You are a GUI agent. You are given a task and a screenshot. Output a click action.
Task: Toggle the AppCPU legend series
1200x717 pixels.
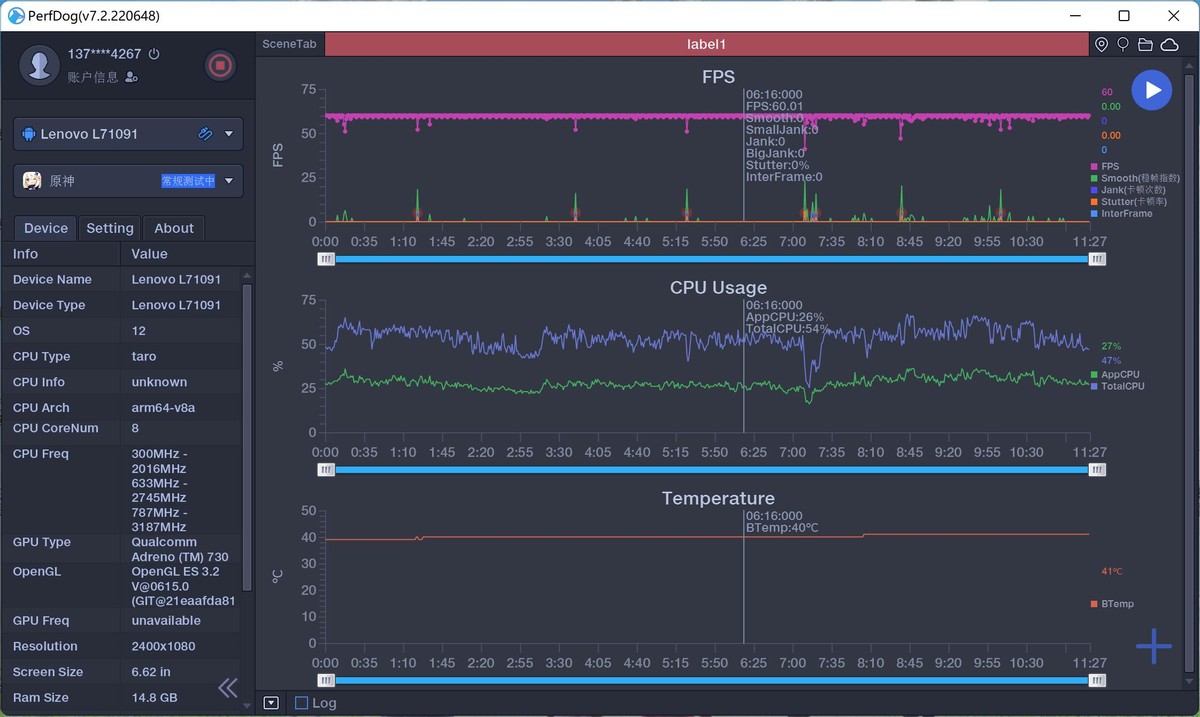coord(1119,374)
